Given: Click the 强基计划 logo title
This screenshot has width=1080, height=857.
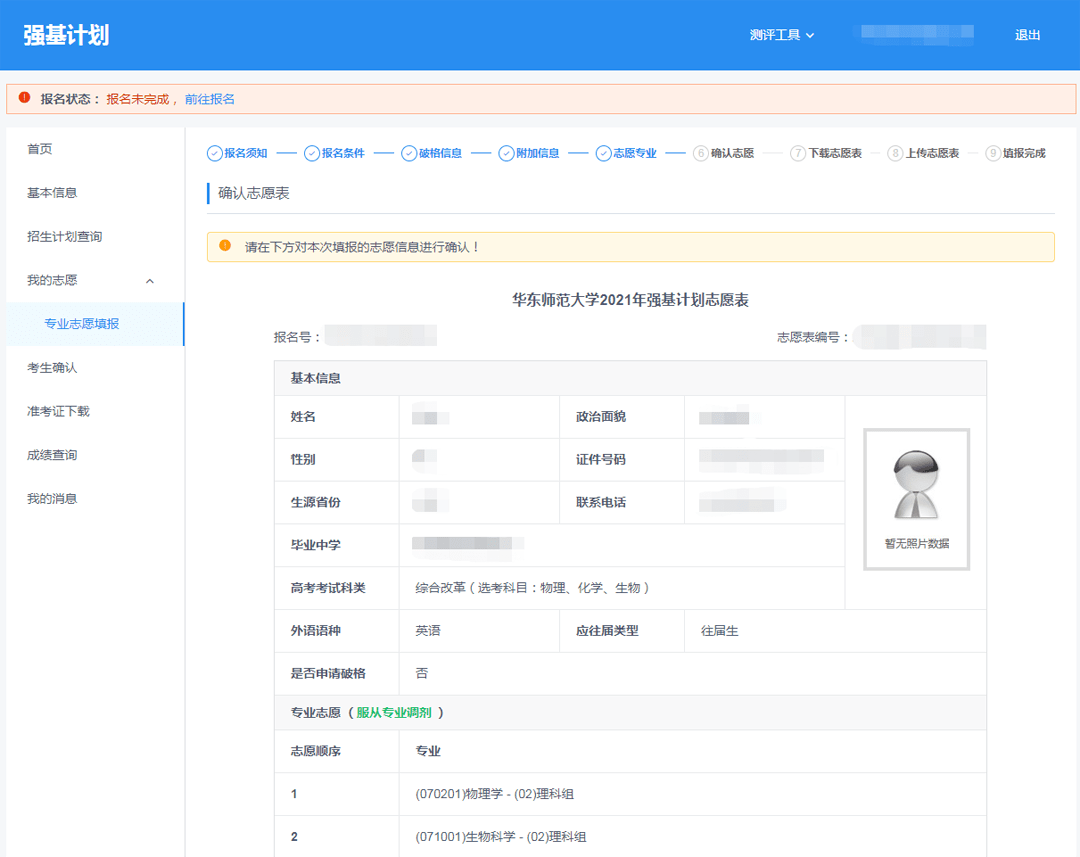Looking at the screenshot, I should 66,35.
